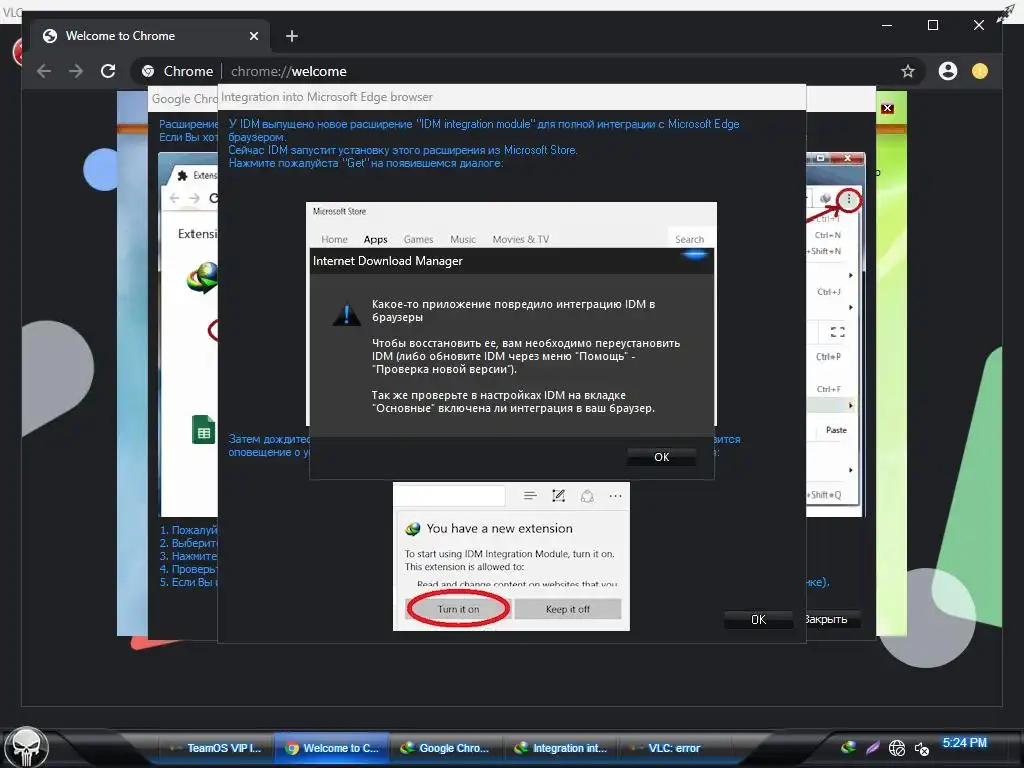Close the Welcome to Chrome tab
1024x768 pixels.
[254, 36]
